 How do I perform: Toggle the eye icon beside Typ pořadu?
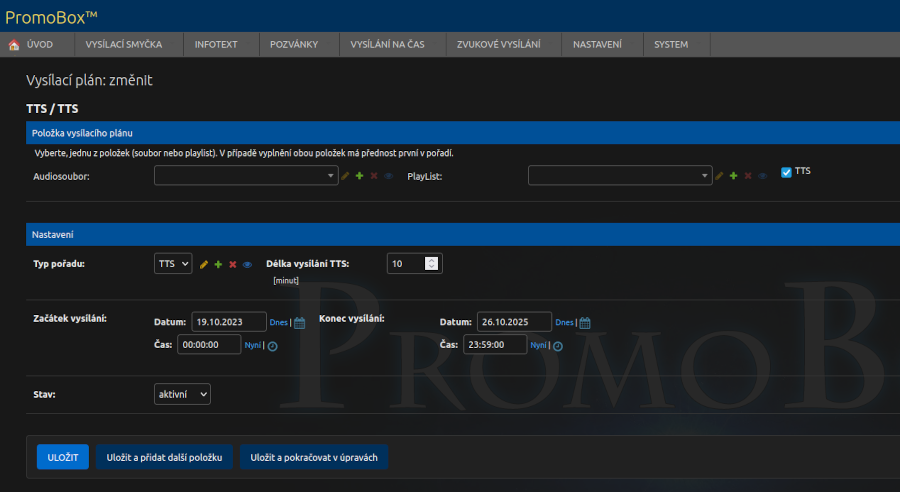click(246, 264)
